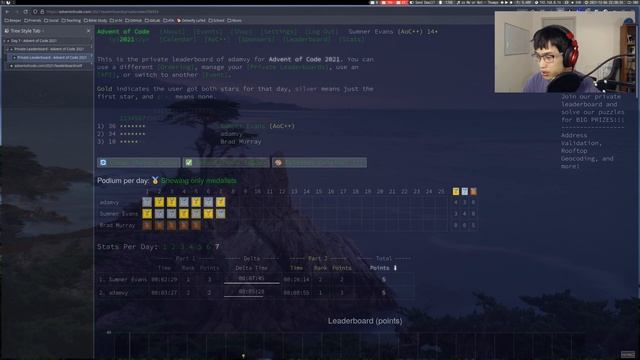Switch to the first Private Leaderboard tab

click(49, 49)
